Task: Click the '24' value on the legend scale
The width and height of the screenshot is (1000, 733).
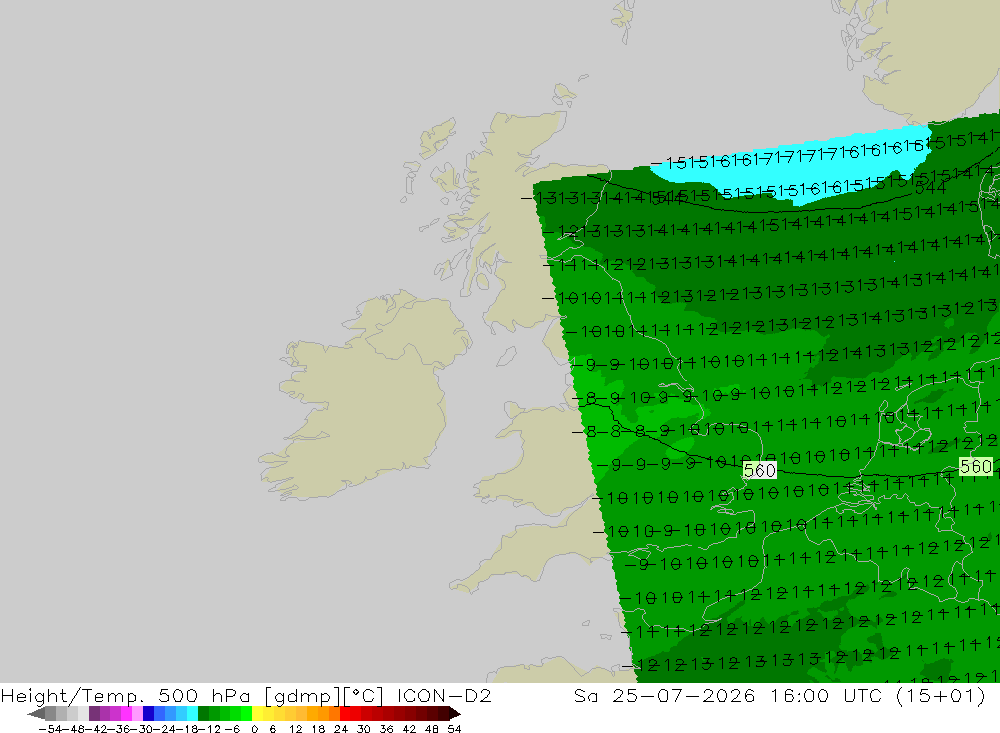Action: click(x=341, y=729)
